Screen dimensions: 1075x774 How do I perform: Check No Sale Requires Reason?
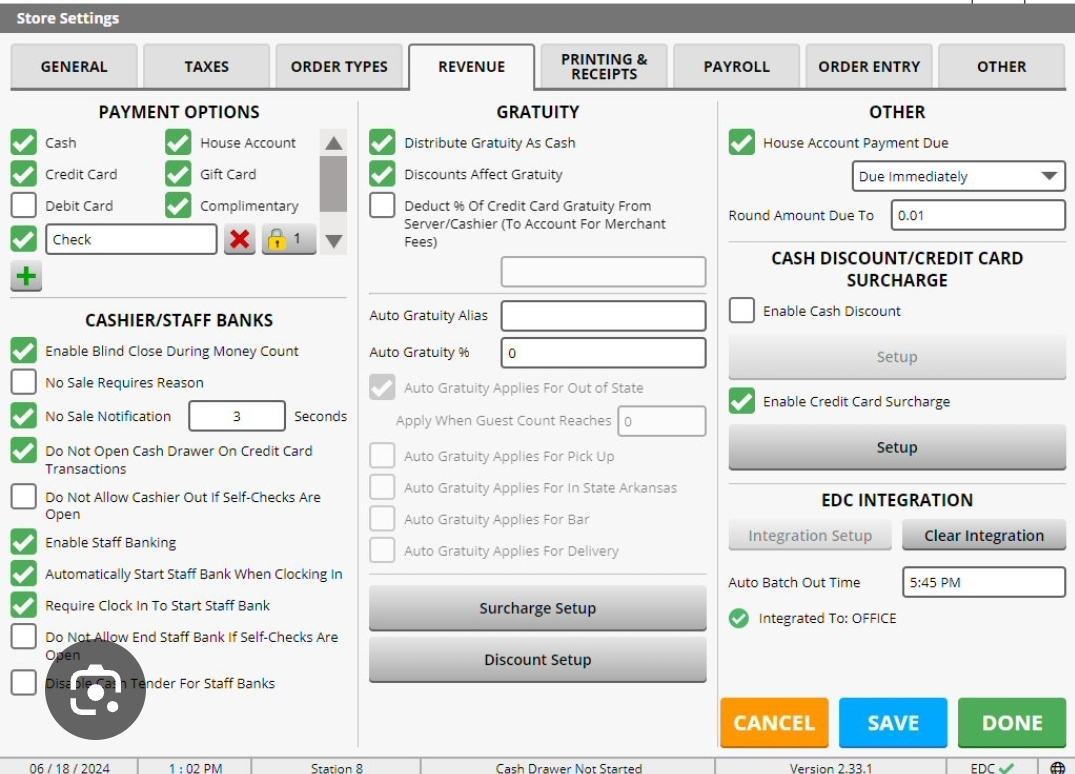point(24,382)
